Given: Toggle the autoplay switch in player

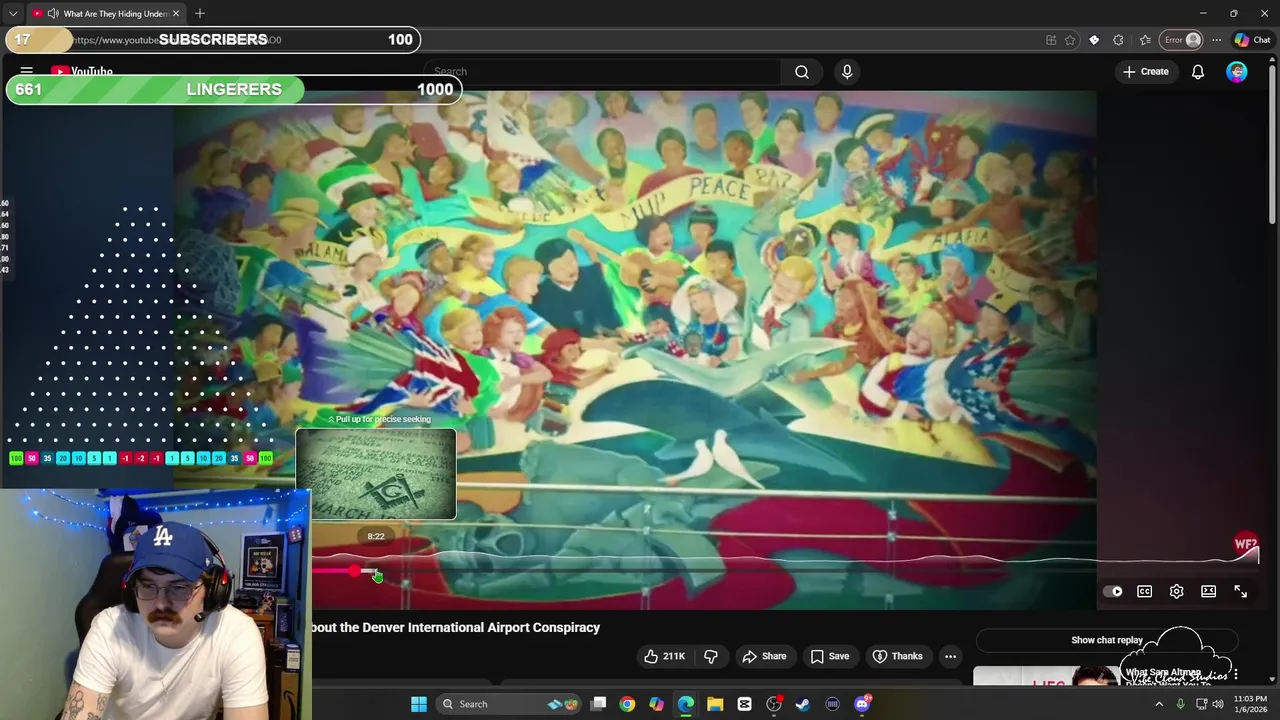Looking at the screenshot, I should 1112,592.
